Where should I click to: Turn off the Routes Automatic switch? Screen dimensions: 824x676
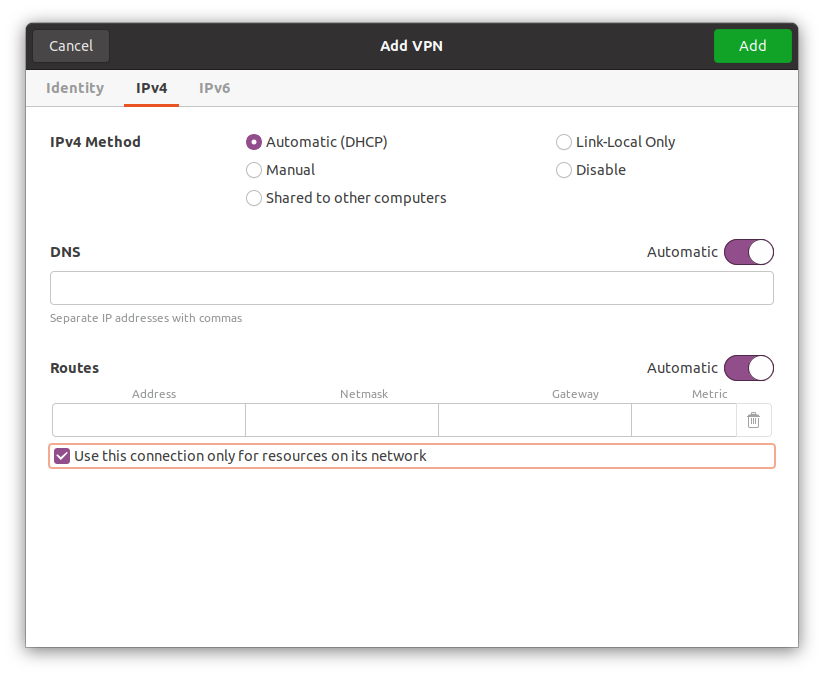(x=748, y=368)
